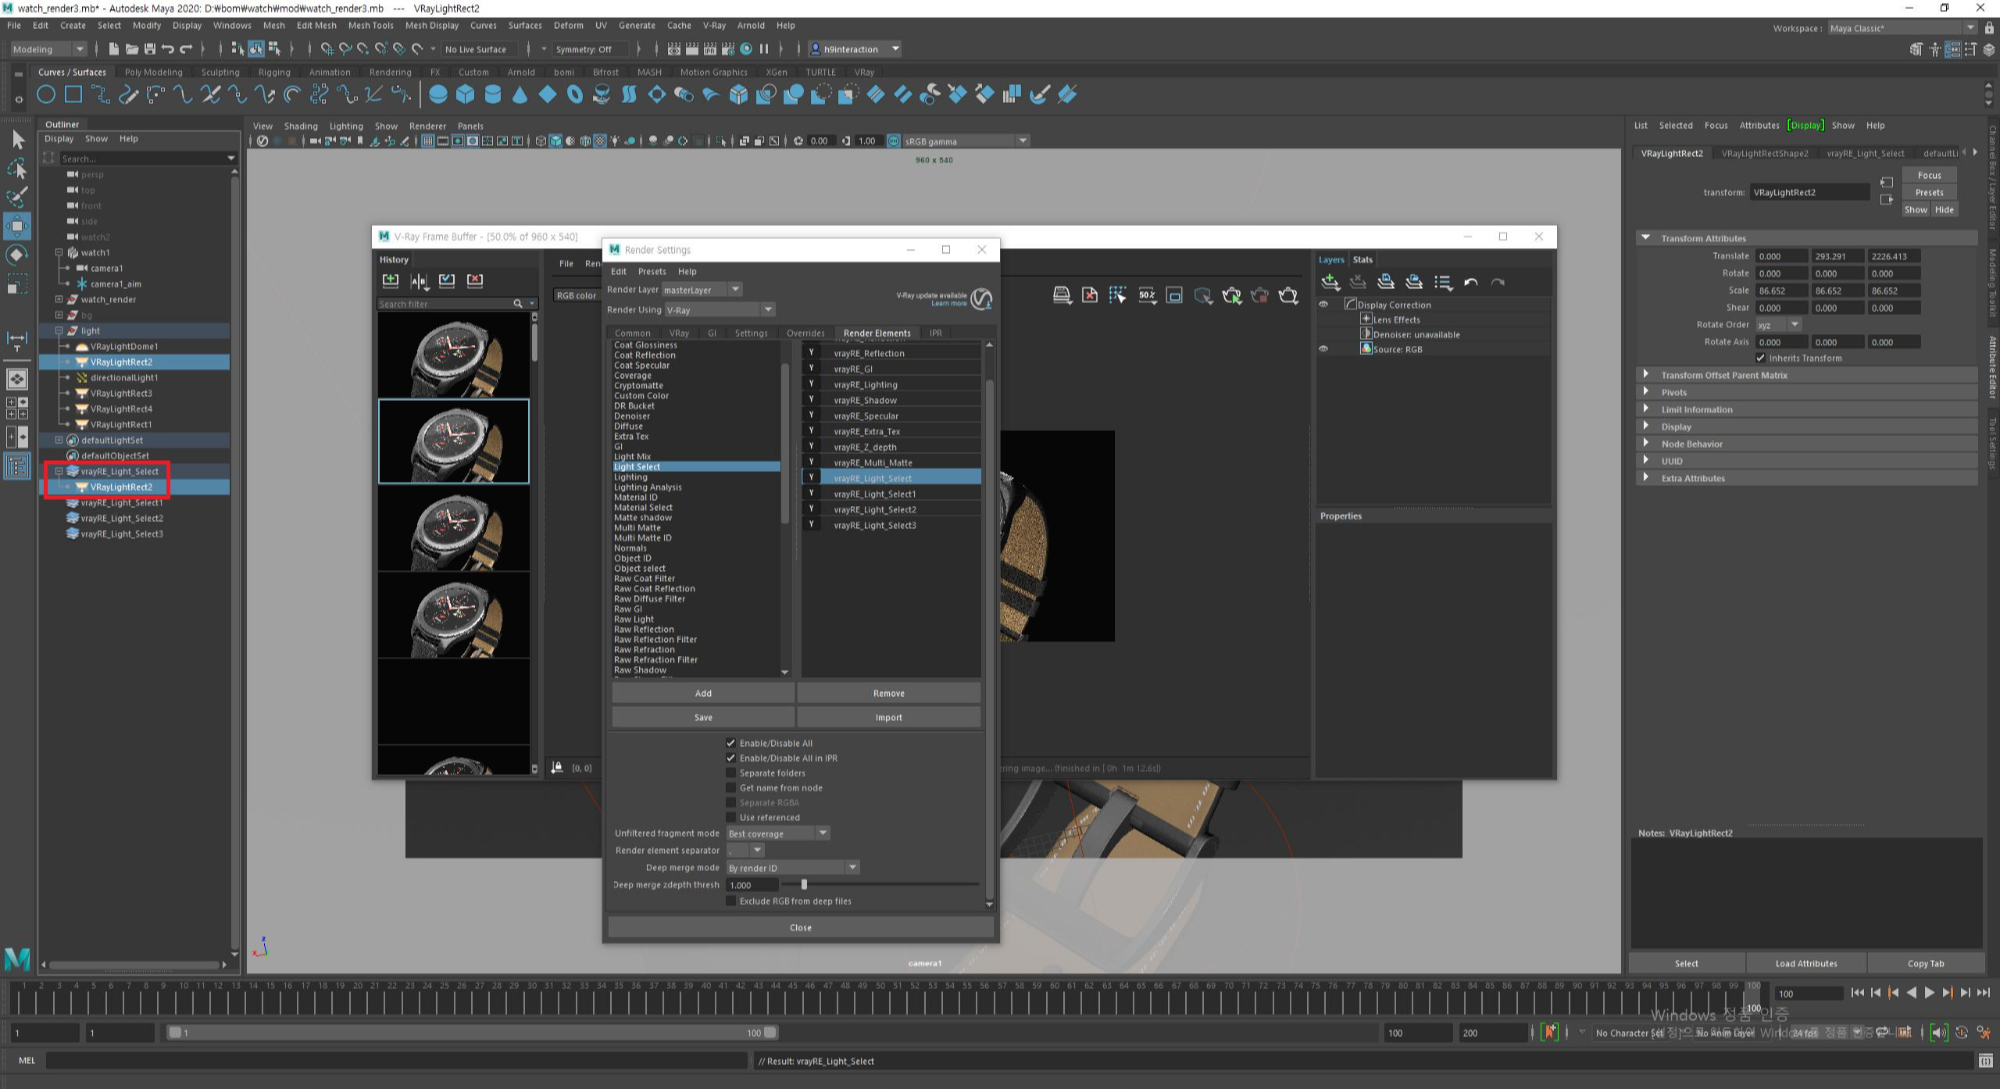
Task: Click the Select tool arrow icon
Action: 17,140
